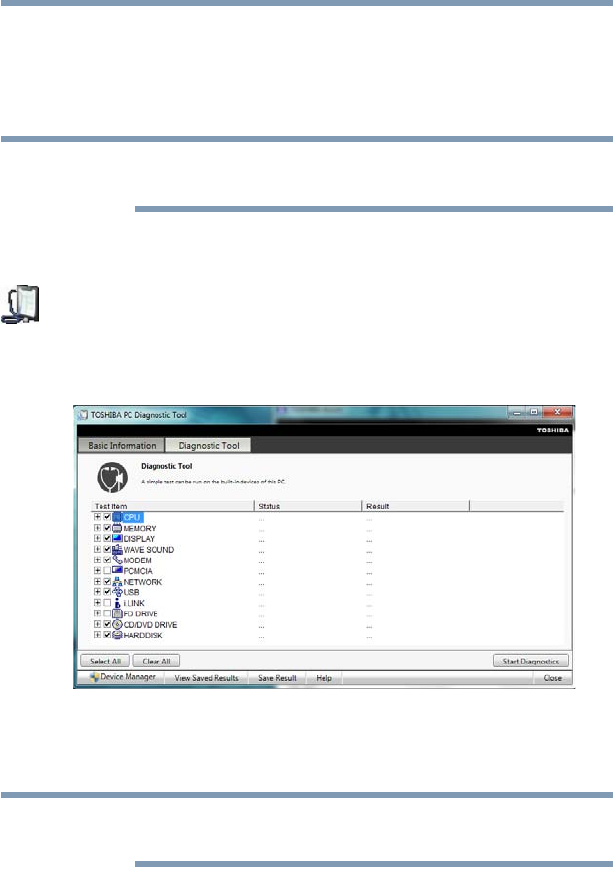Start Diagnostics with the button
This screenshot has height=877, width=613.
[x=531, y=661]
